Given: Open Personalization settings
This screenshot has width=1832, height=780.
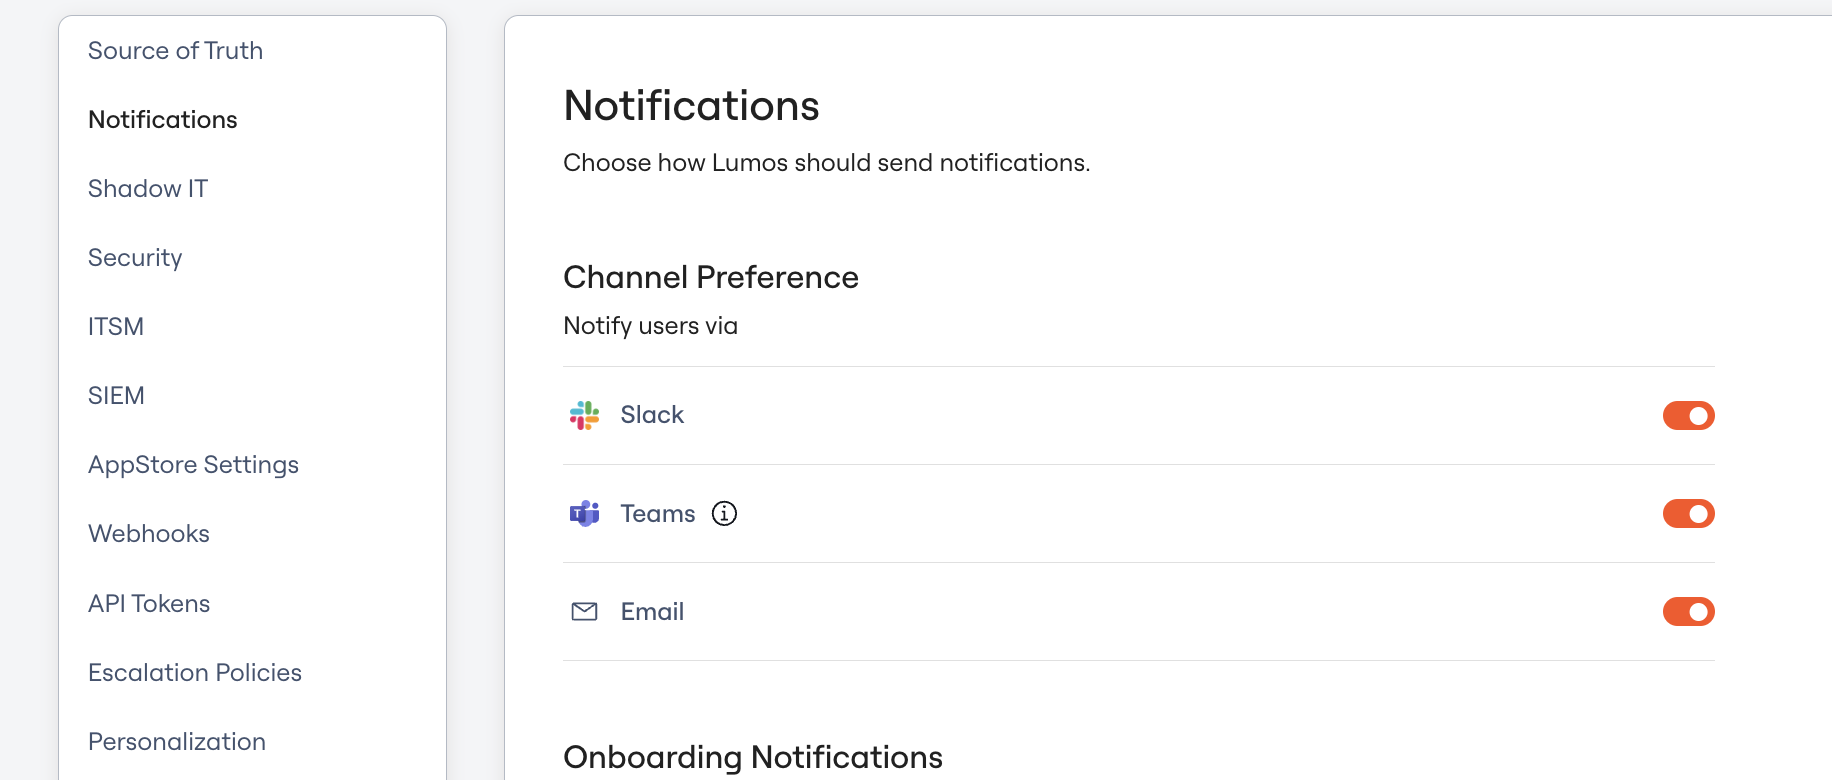Looking at the screenshot, I should coord(177,741).
